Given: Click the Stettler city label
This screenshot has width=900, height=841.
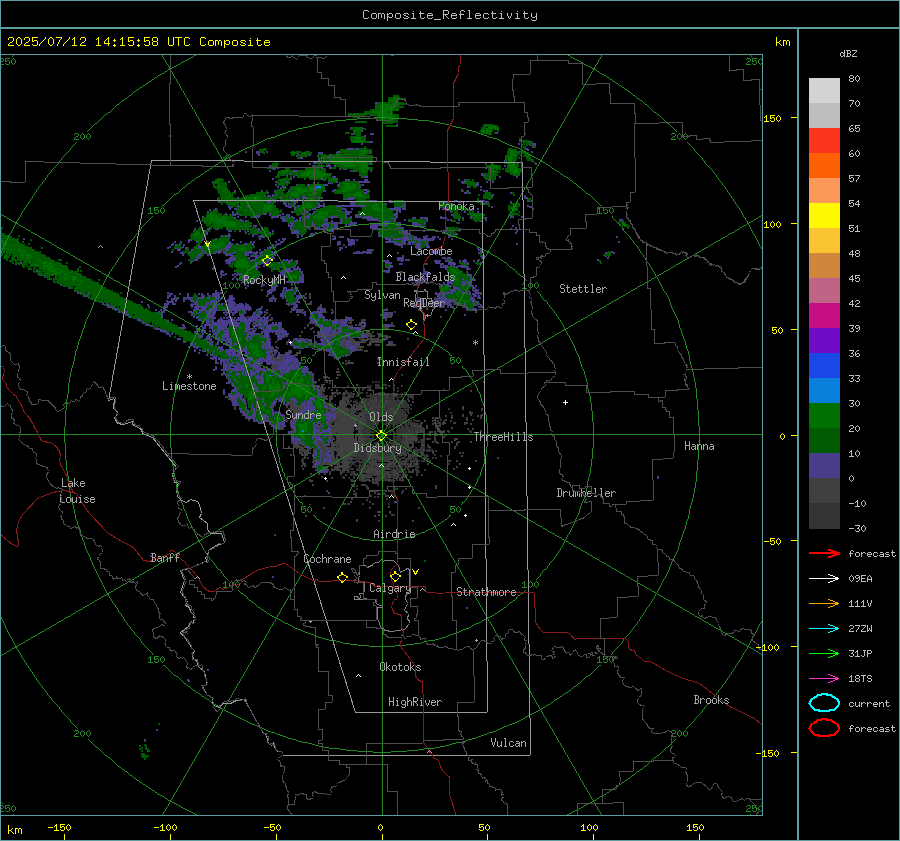Looking at the screenshot, I should (583, 289).
